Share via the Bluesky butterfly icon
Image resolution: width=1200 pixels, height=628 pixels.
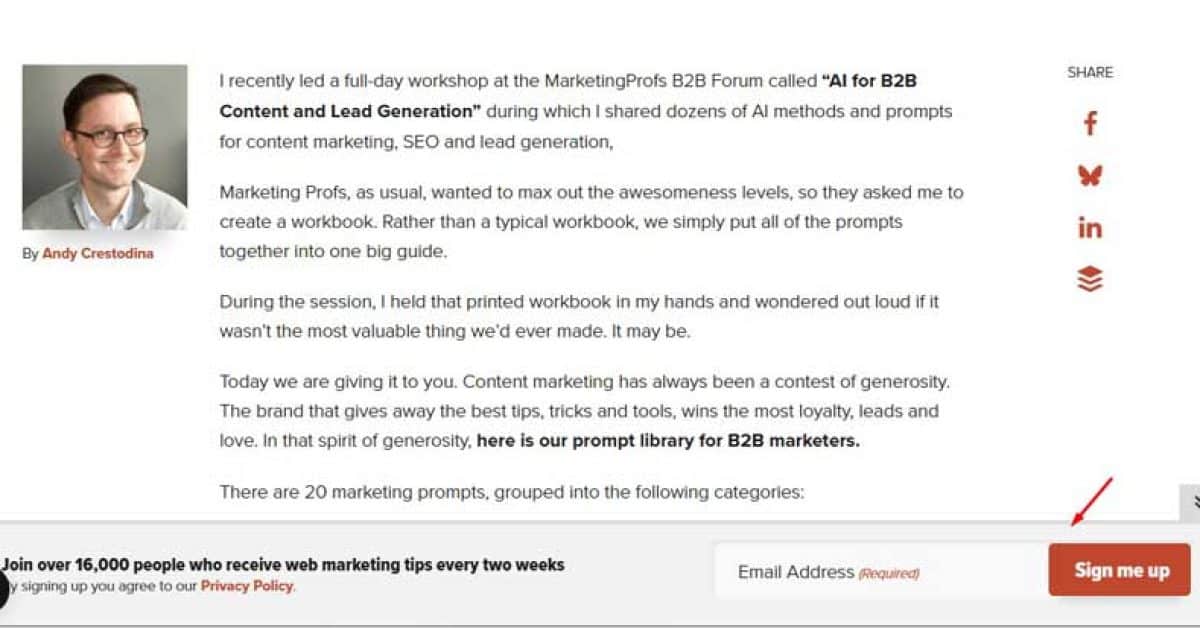pos(1090,176)
